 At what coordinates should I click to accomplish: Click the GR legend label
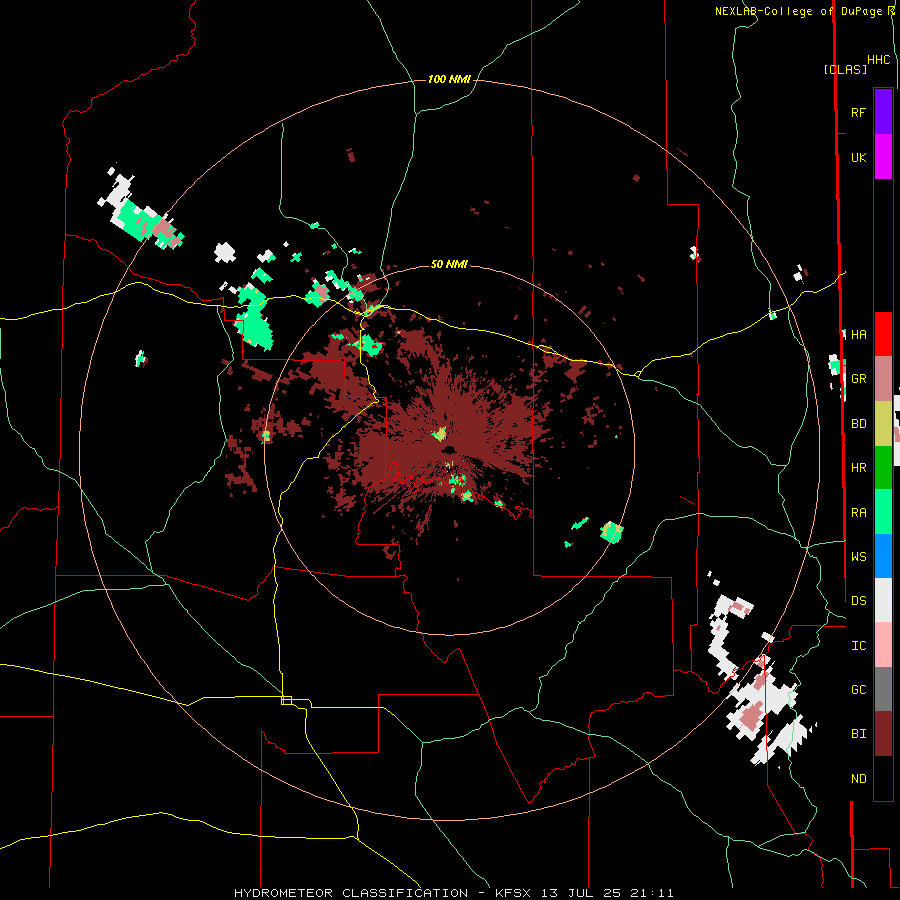[859, 379]
